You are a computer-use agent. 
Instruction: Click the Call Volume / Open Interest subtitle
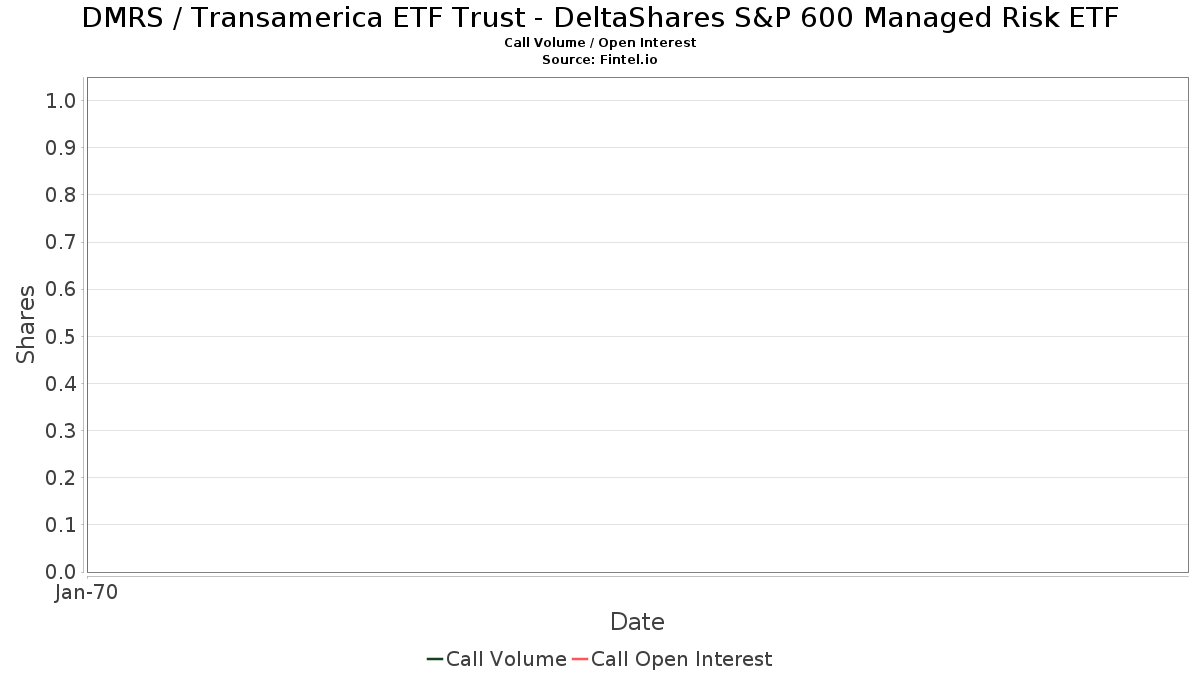point(600,43)
